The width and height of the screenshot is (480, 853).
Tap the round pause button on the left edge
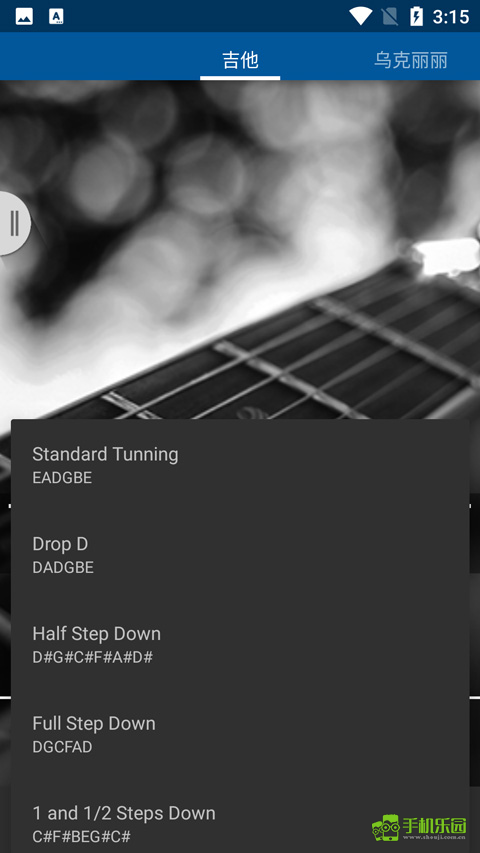pos(14,223)
